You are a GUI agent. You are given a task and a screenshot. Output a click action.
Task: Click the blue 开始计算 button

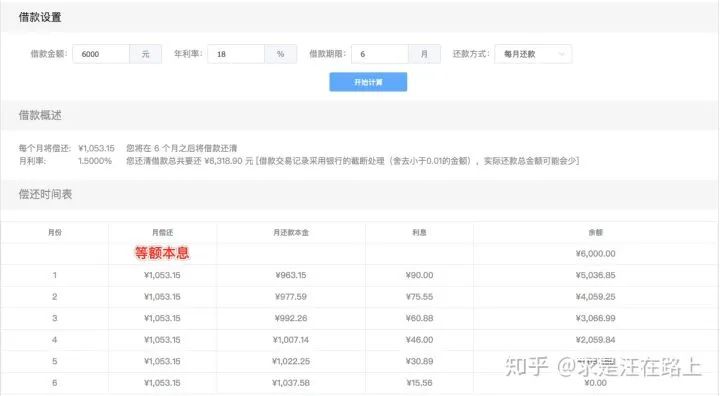click(x=368, y=82)
